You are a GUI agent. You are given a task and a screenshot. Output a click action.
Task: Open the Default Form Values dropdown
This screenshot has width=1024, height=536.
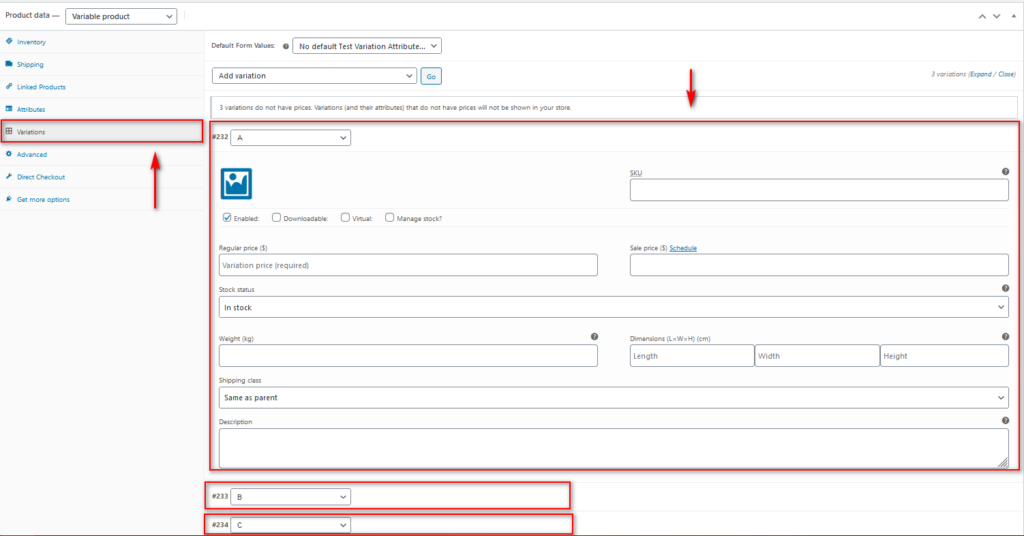coord(367,46)
